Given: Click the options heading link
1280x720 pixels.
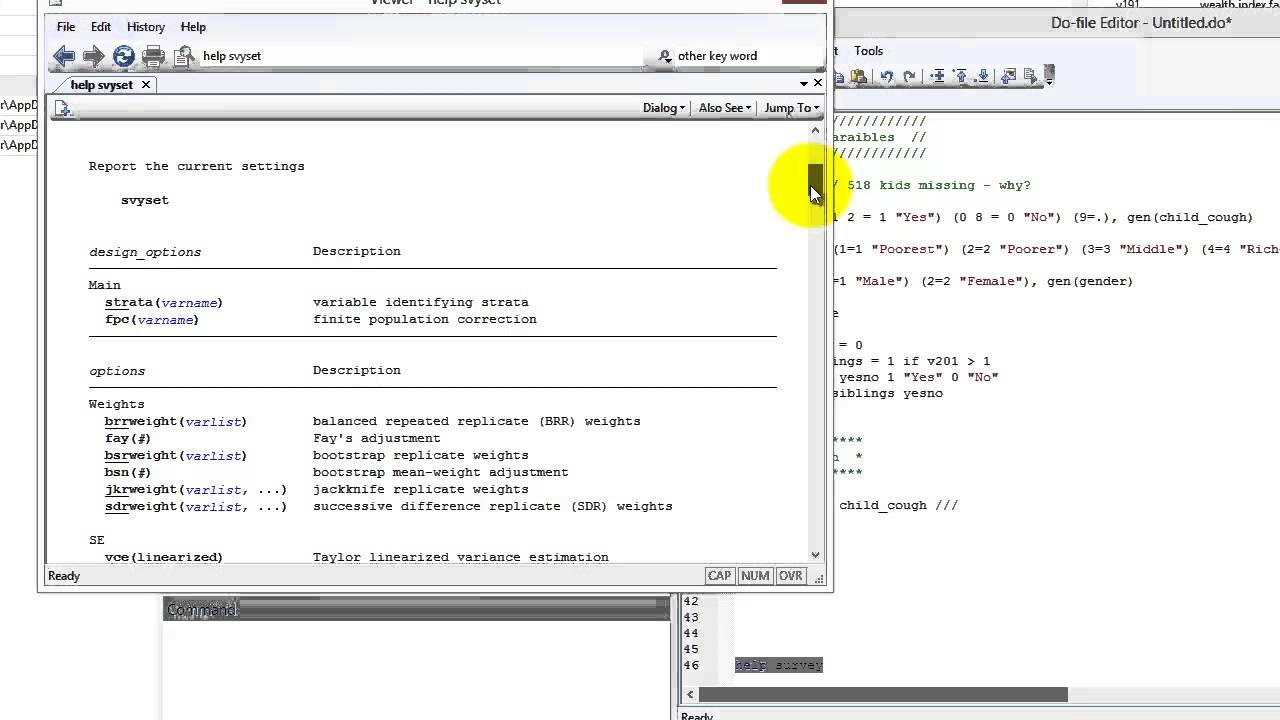Looking at the screenshot, I should [117, 371].
